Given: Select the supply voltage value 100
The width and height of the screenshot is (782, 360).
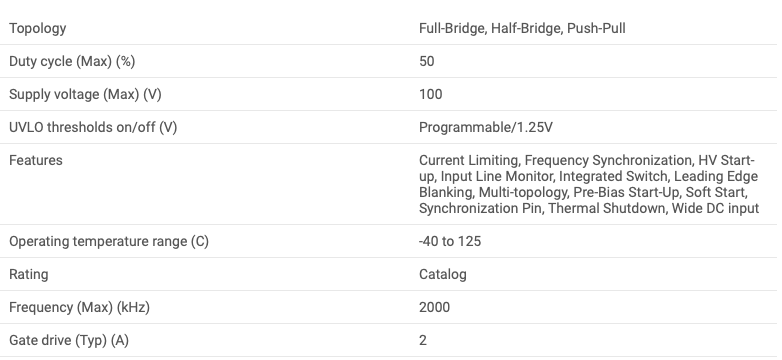Looking at the screenshot, I should coord(430,94).
